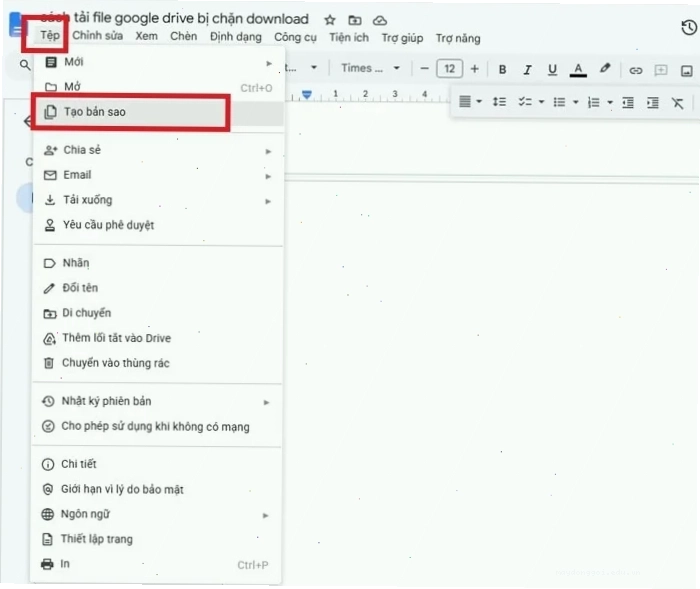This screenshot has height=589, width=700.
Task: Enable Cho phép sử dụng khi không có mạng
Action: 157,426
